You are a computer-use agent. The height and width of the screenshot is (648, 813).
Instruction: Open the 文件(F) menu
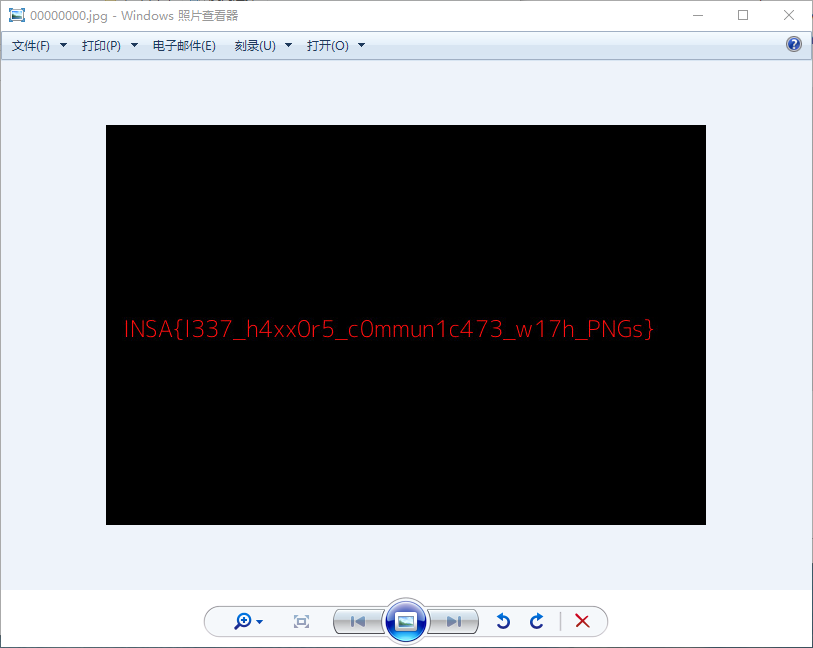point(31,46)
